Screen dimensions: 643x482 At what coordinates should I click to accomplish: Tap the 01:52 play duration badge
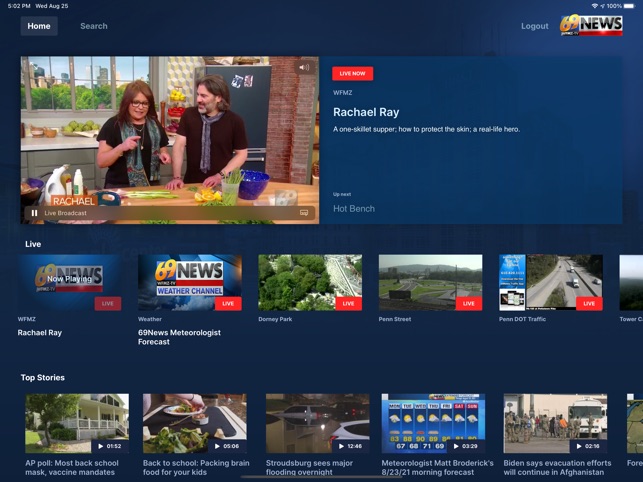point(109,446)
